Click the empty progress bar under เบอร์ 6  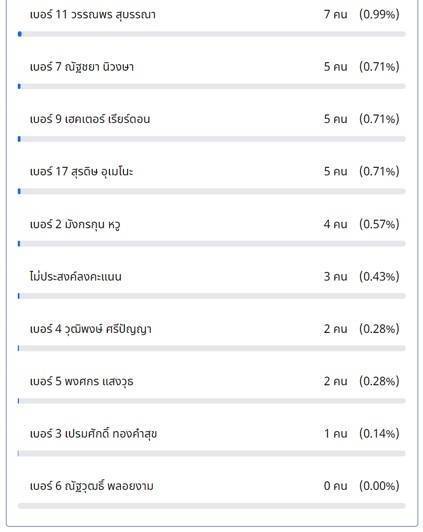(212, 506)
